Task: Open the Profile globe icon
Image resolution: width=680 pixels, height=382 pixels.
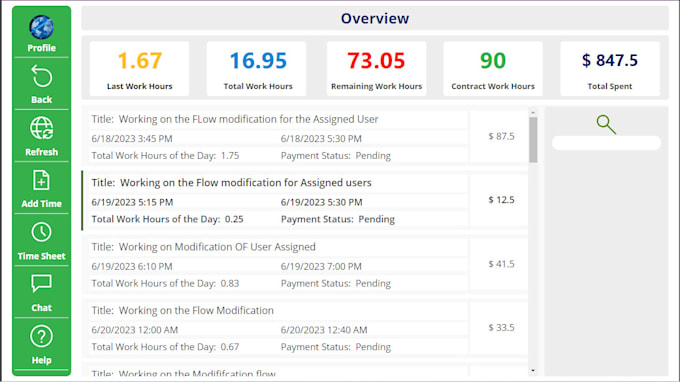Action: click(x=42, y=27)
